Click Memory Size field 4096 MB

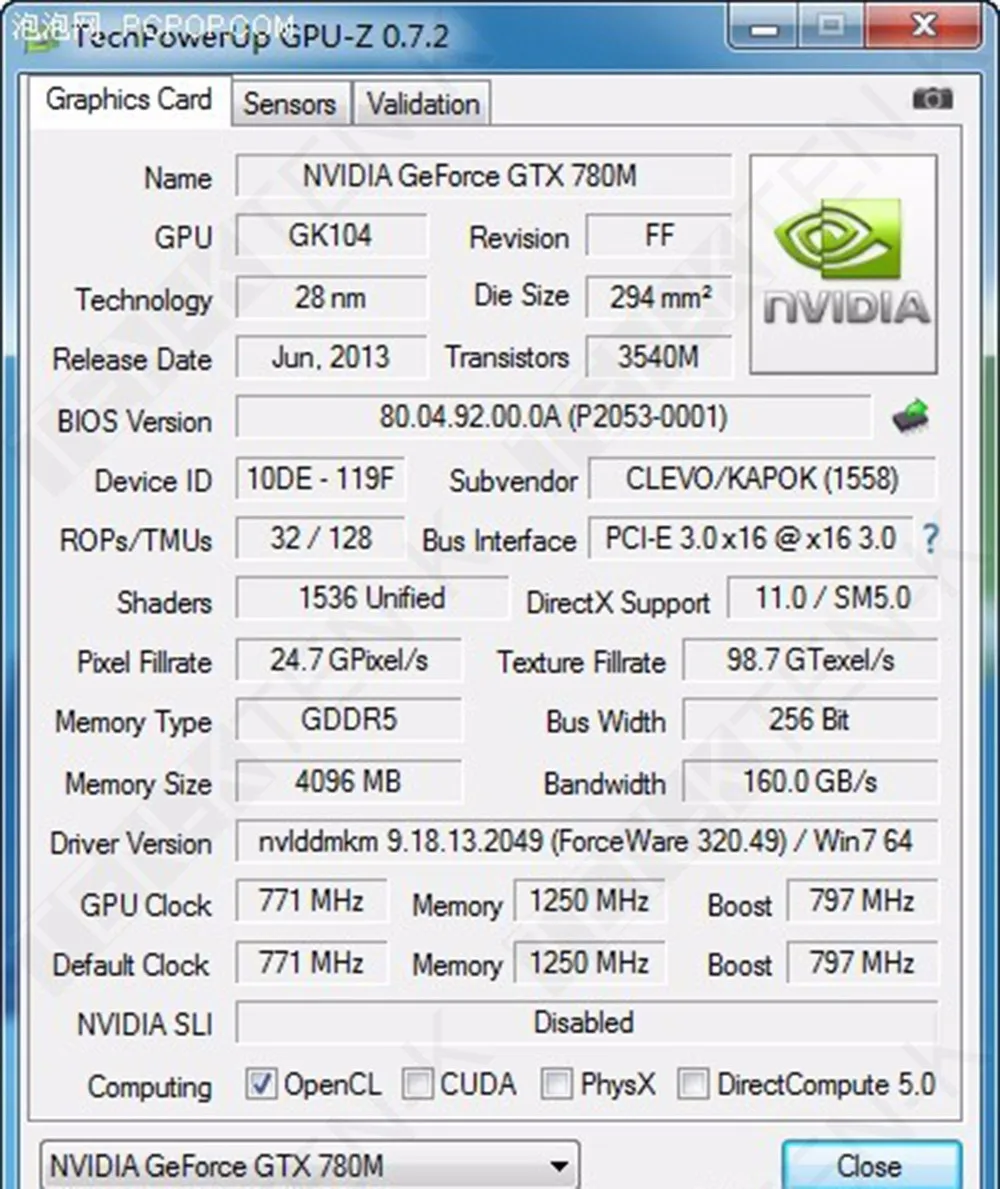(349, 782)
